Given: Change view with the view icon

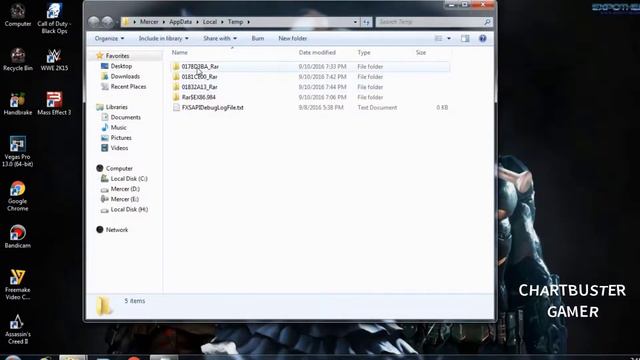Looking at the screenshot, I should tap(438, 38).
